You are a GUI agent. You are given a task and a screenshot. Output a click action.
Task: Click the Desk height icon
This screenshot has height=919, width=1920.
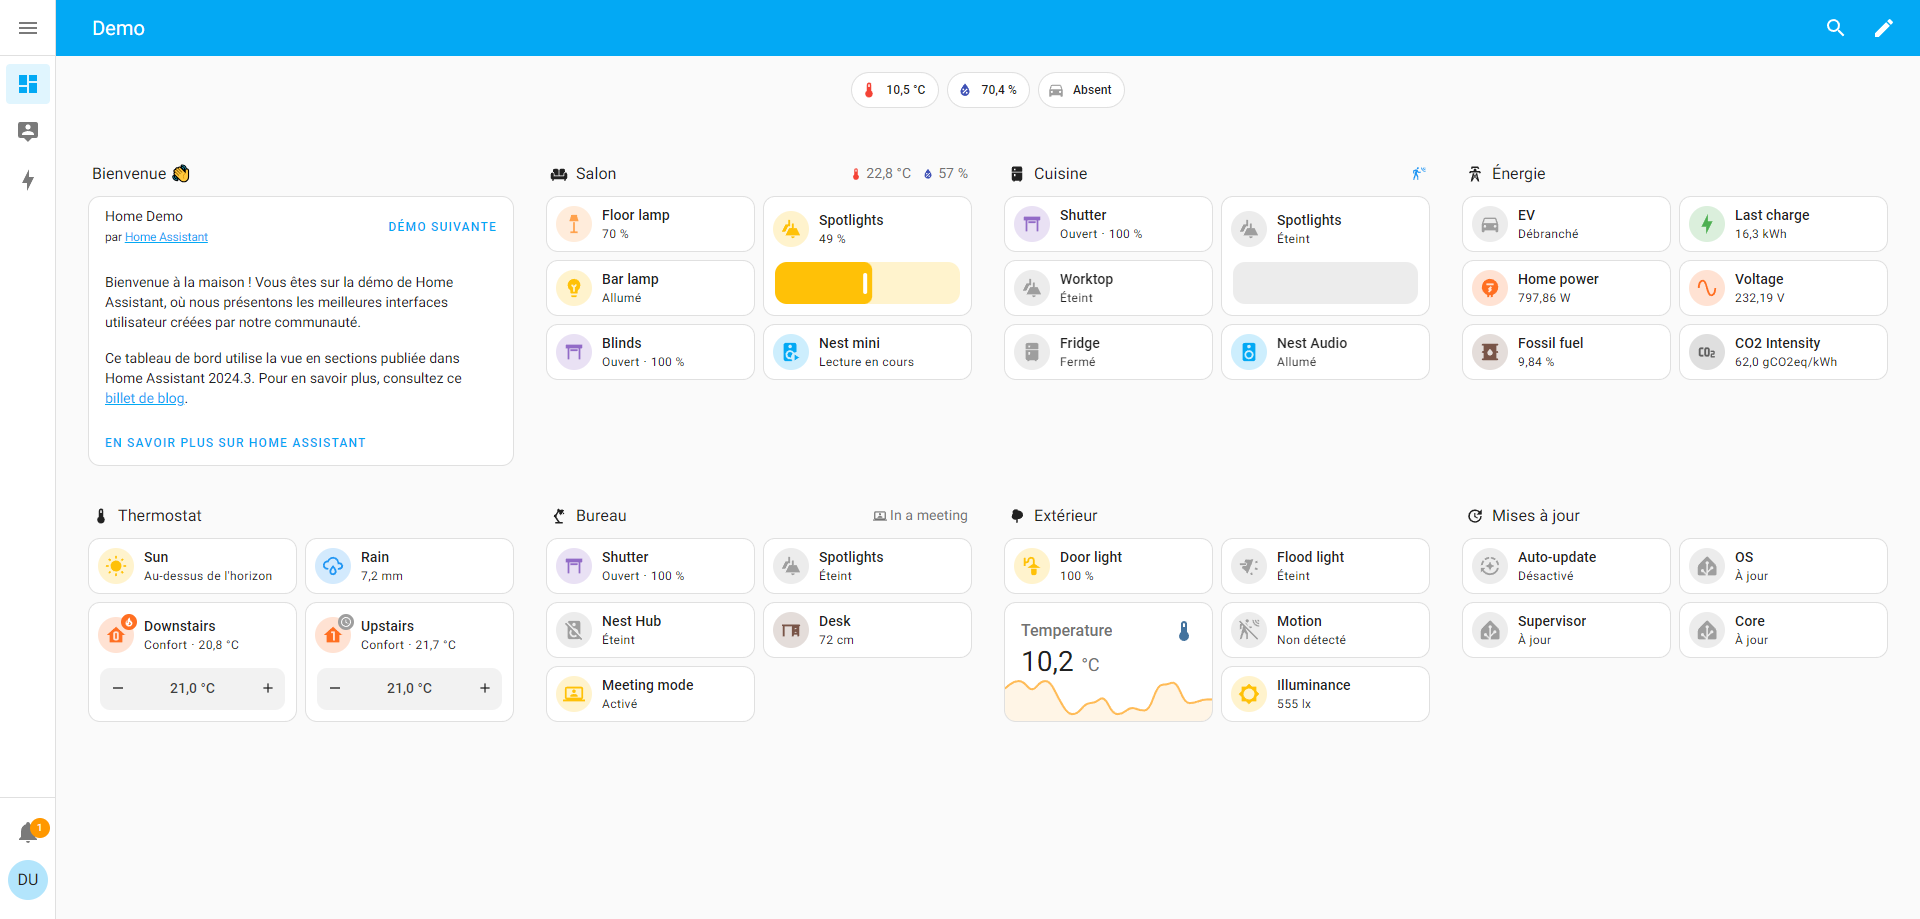click(791, 630)
